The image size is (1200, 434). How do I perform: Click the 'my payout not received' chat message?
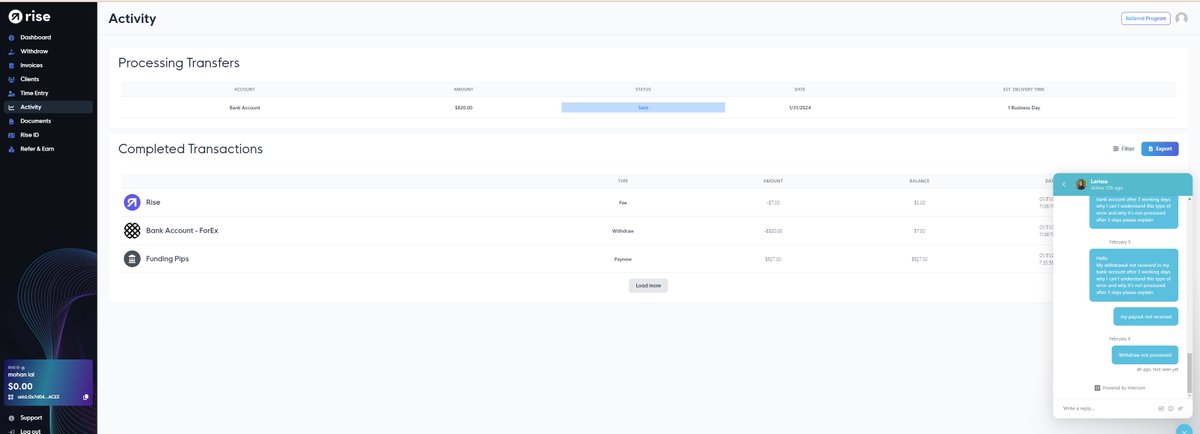pos(1146,317)
